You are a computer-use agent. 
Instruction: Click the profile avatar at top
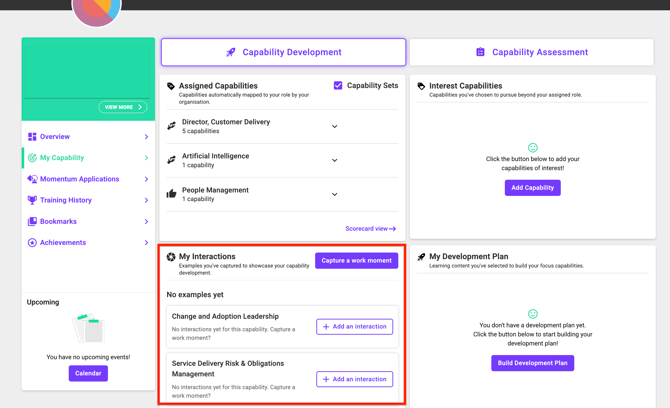click(x=97, y=11)
